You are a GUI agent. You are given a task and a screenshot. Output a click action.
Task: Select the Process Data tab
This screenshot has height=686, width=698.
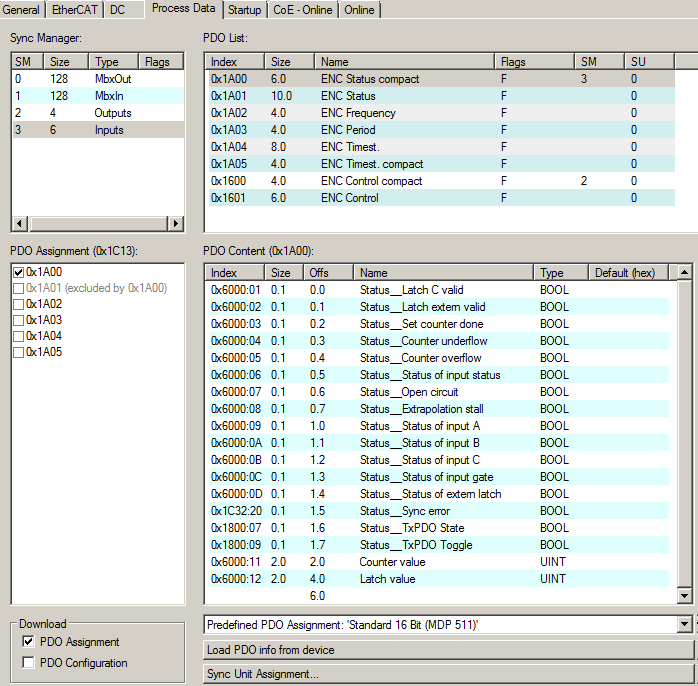pyautogui.click(x=183, y=8)
